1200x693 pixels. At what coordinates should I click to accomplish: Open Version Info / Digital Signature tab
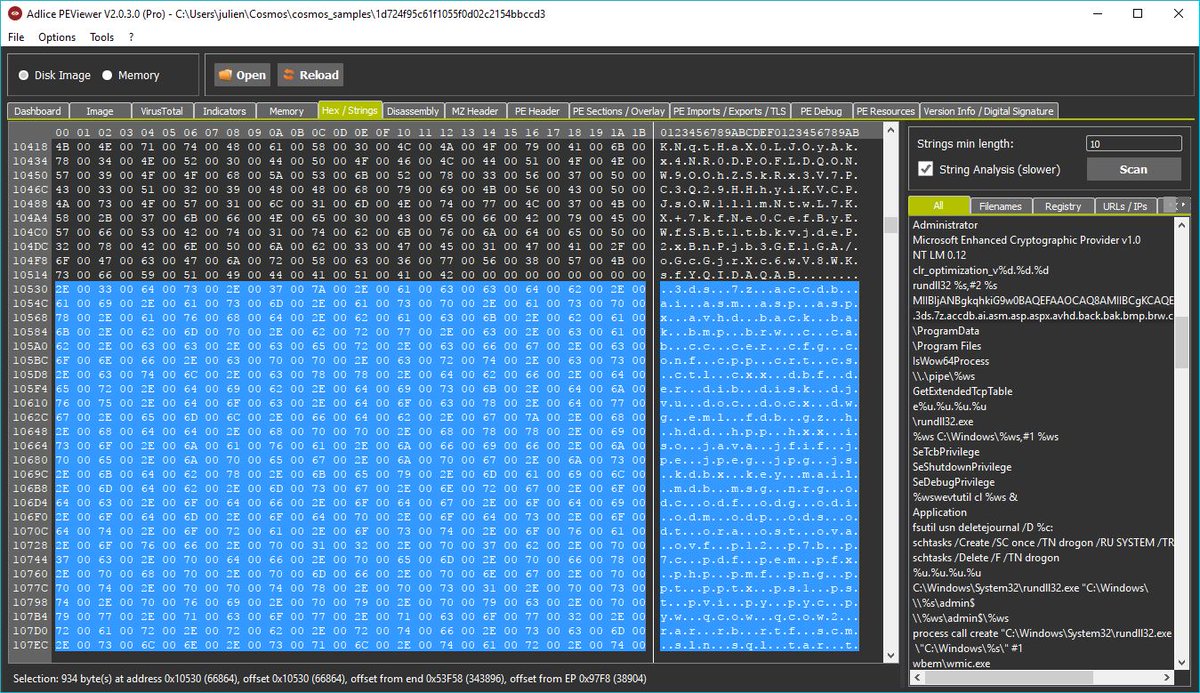point(988,111)
